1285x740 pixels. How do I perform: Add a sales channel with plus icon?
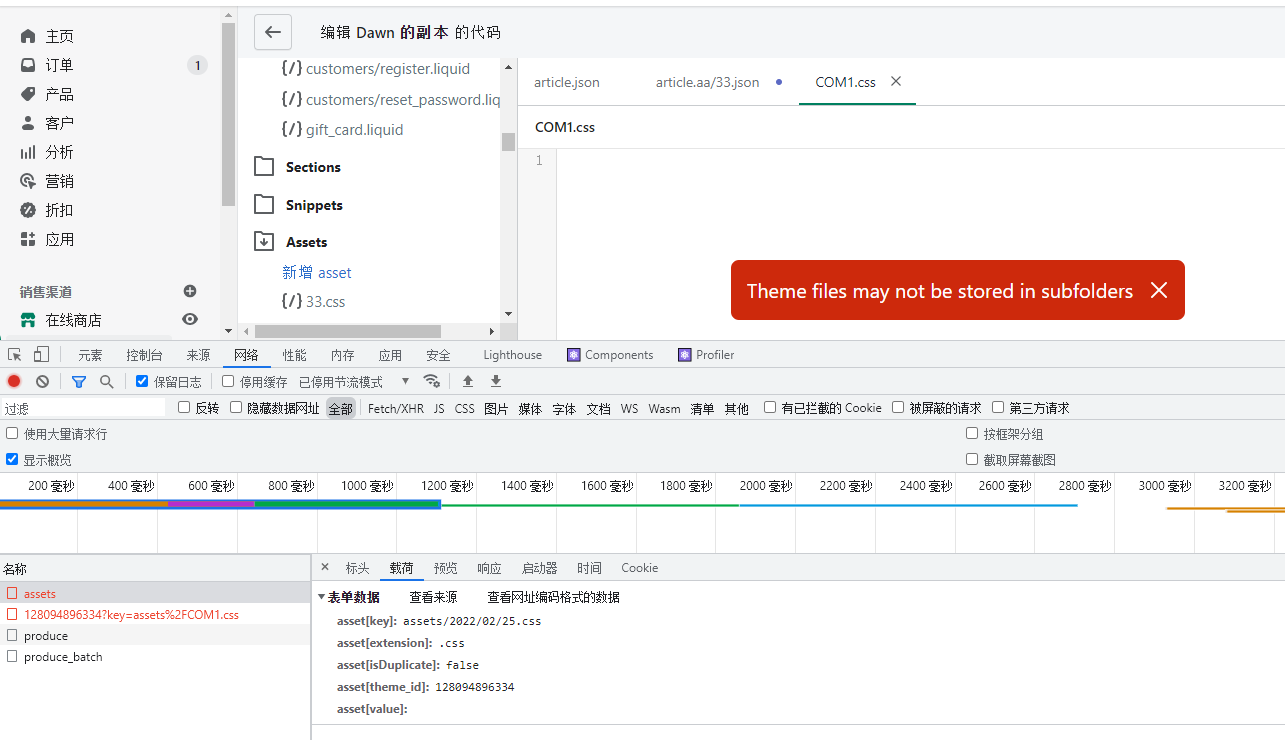[x=190, y=291]
